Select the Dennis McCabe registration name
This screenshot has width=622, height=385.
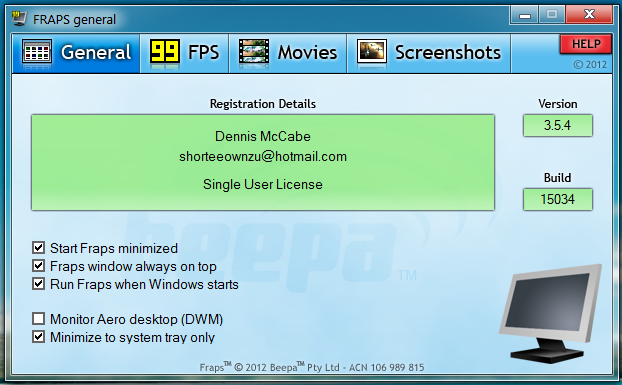pos(263,136)
